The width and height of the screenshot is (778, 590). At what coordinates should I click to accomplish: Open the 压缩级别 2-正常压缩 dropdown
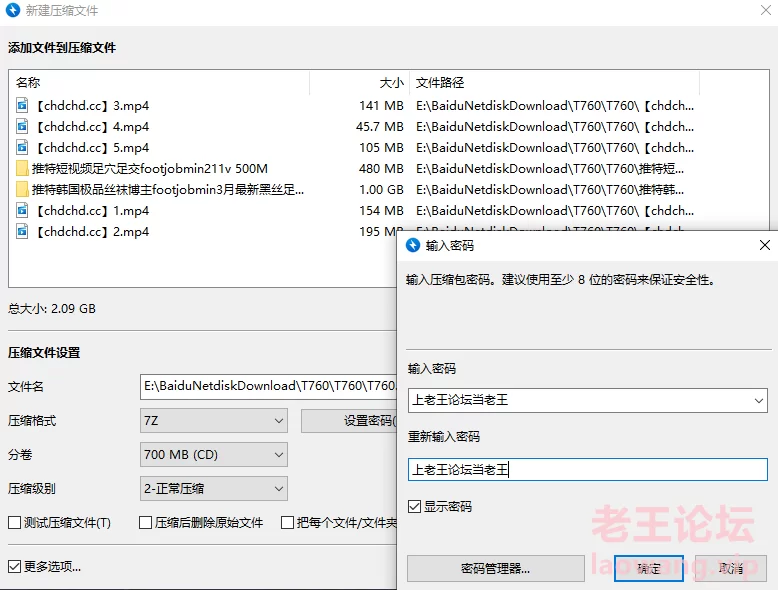tap(214, 488)
